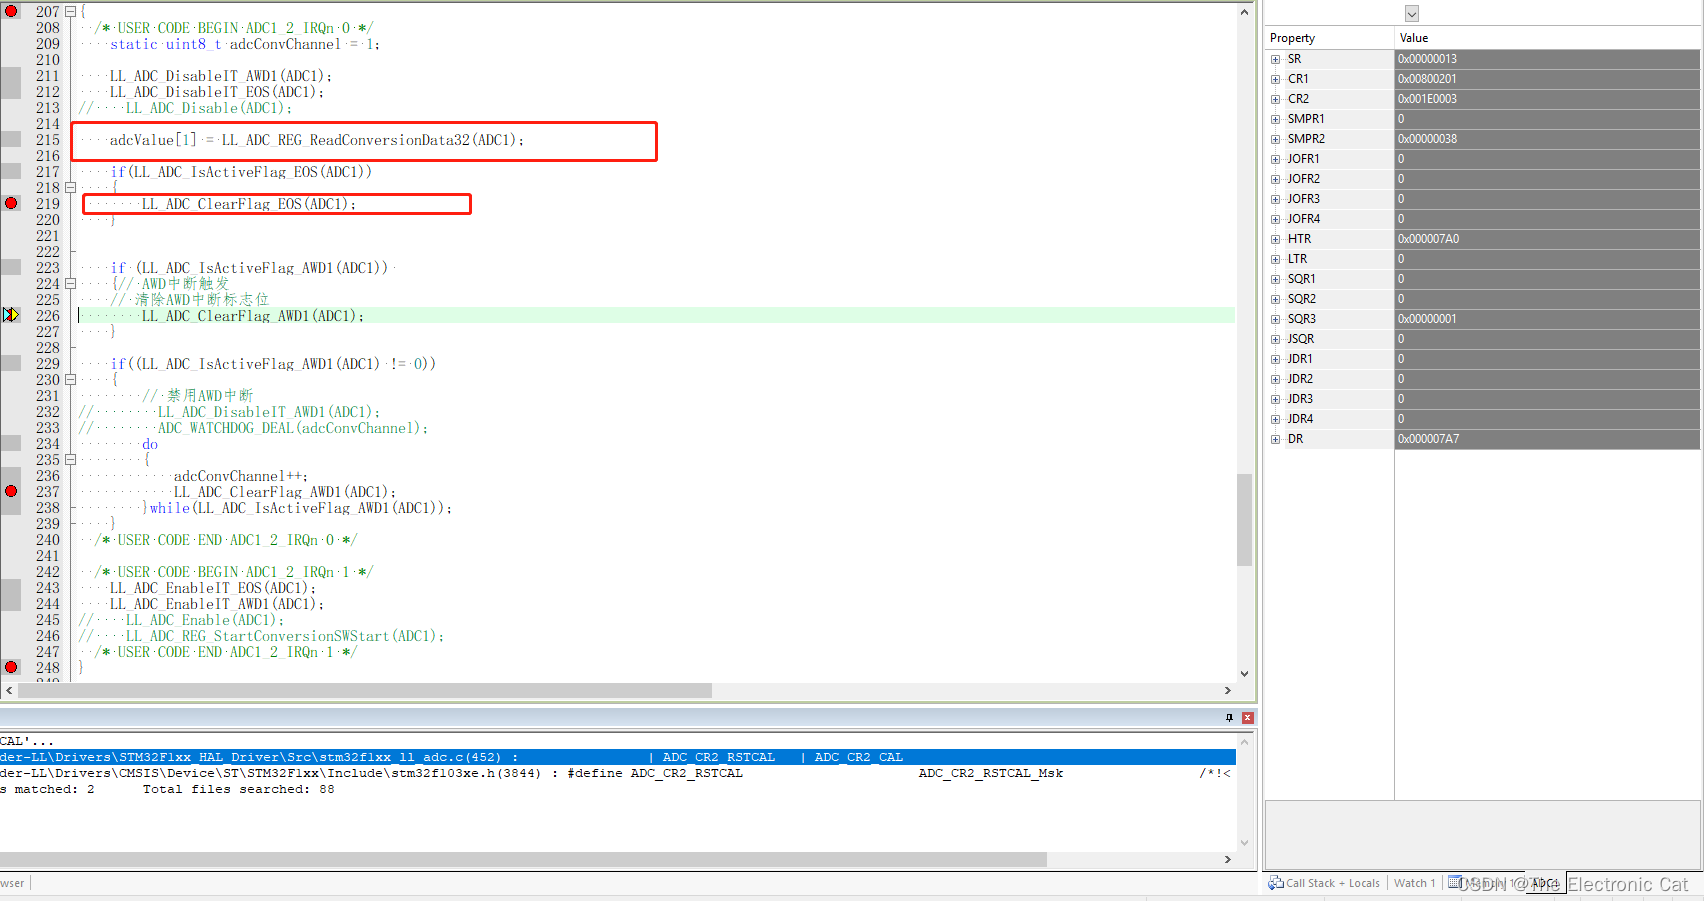Select the Property column header

click(x=1330, y=38)
